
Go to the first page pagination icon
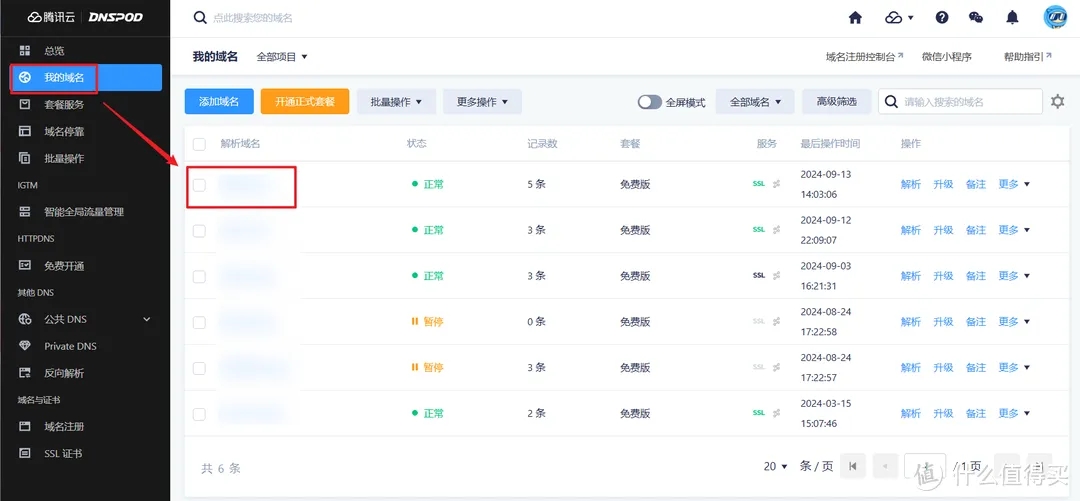tap(853, 466)
